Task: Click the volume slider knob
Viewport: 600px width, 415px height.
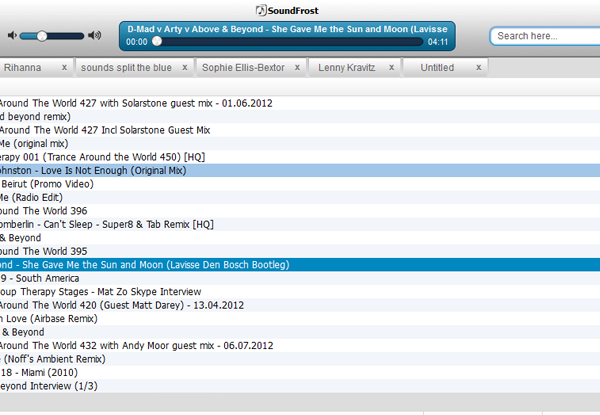Action: point(42,36)
